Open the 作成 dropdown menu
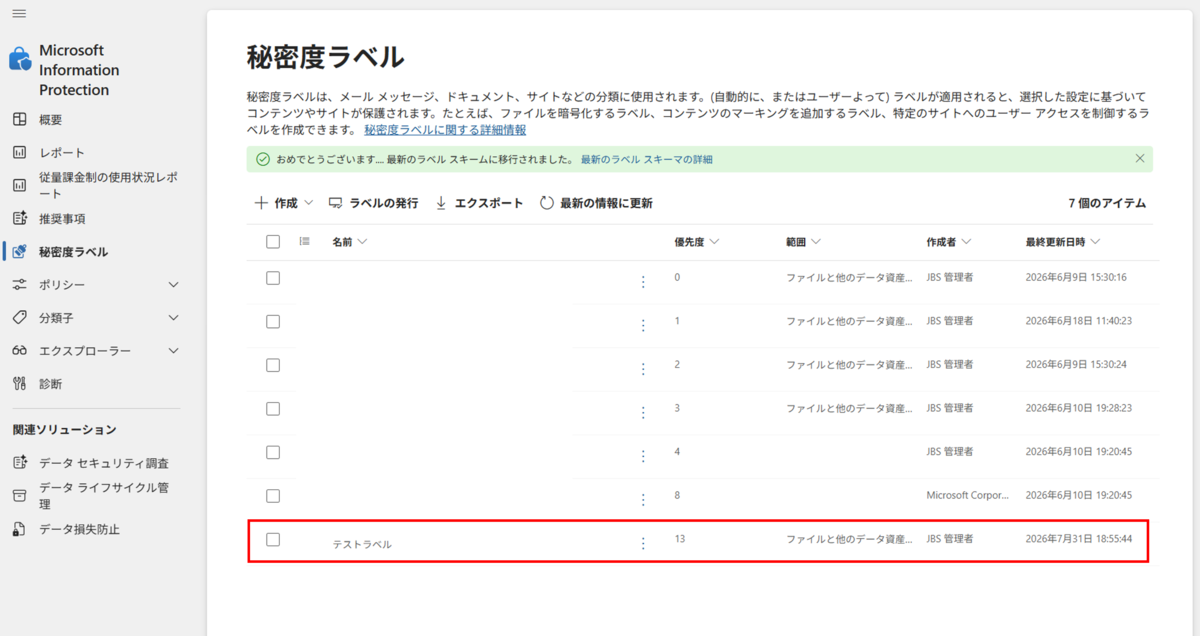 284,203
